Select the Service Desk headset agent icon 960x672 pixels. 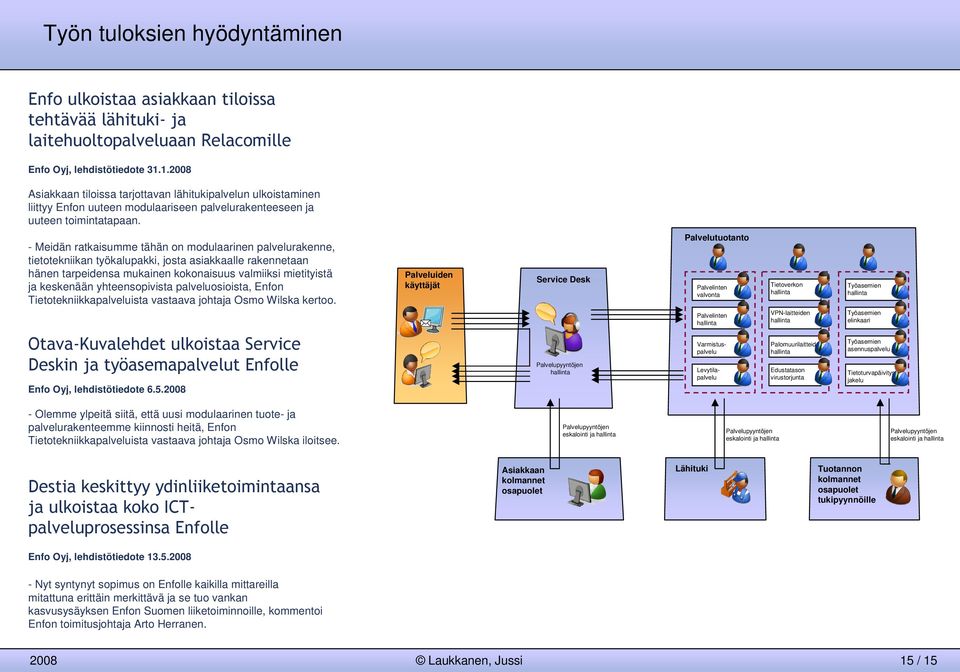click(564, 335)
